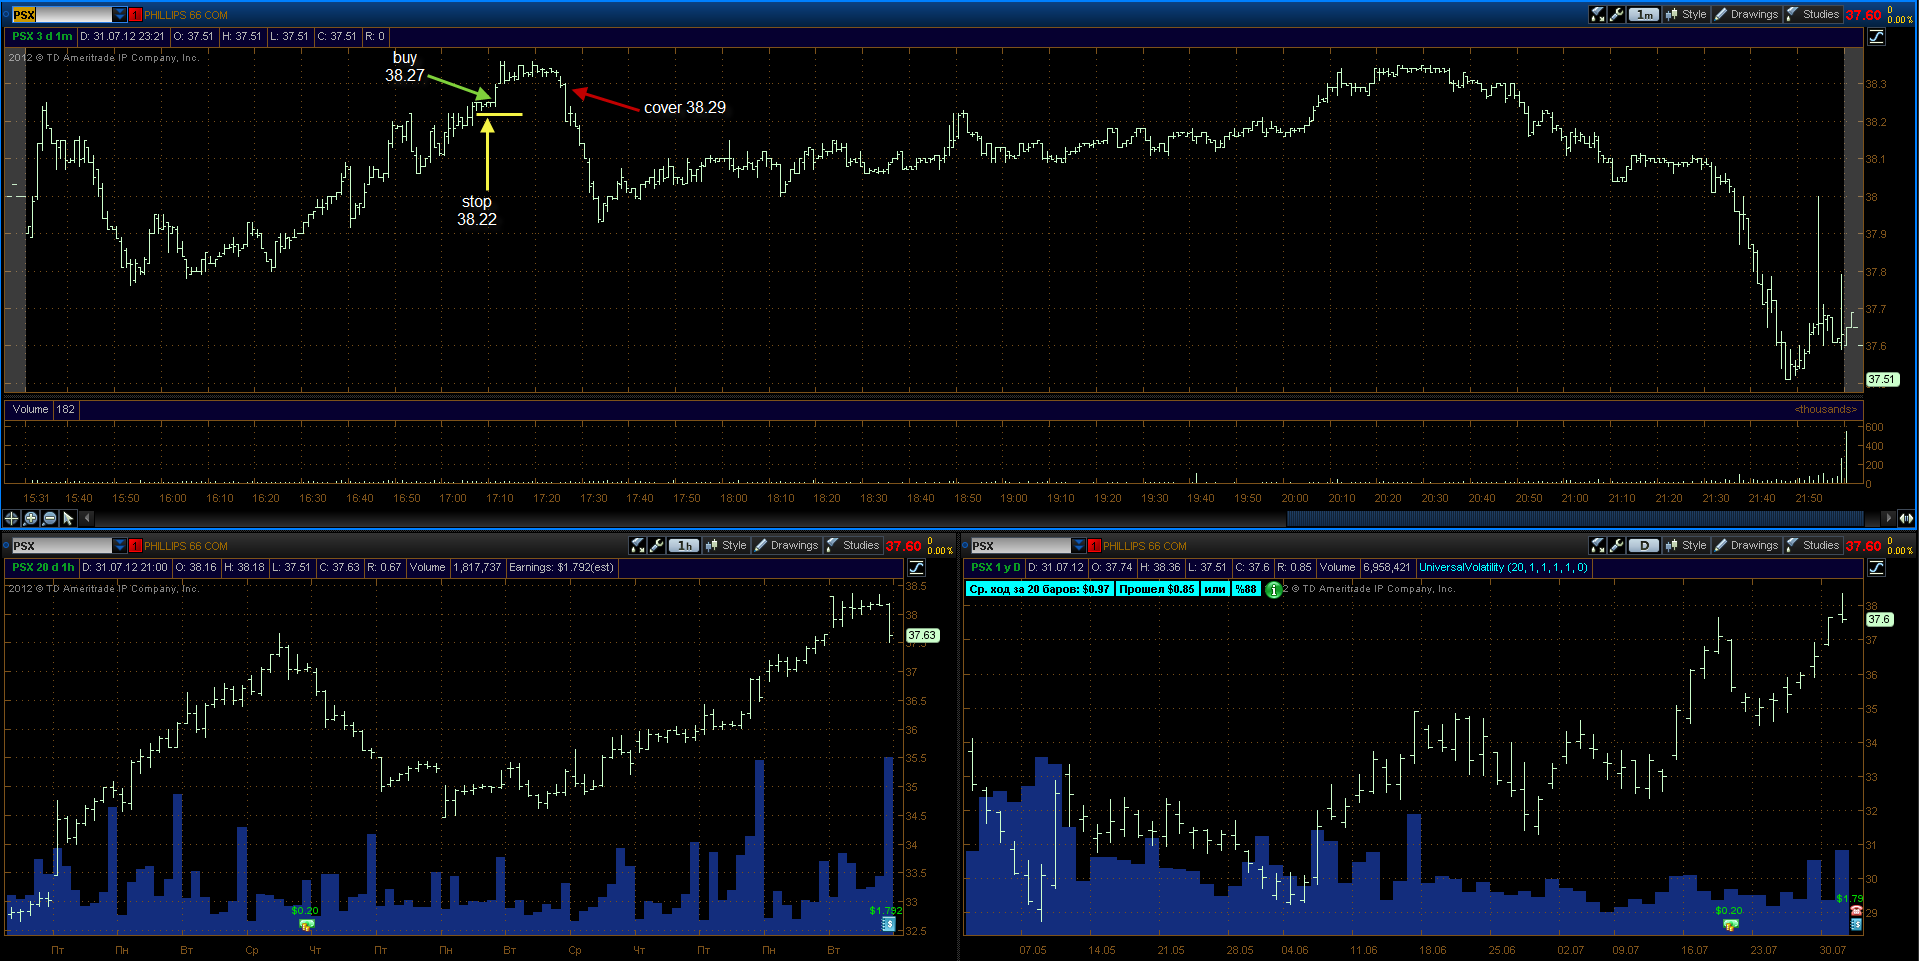Open Studies menu in top chart
1919x961 pixels.
(x=1813, y=14)
